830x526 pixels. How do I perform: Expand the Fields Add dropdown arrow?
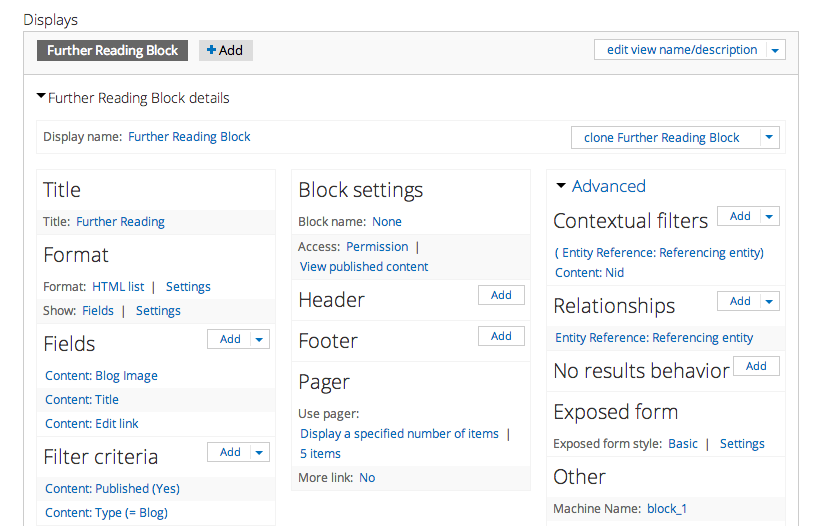pos(260,340)
